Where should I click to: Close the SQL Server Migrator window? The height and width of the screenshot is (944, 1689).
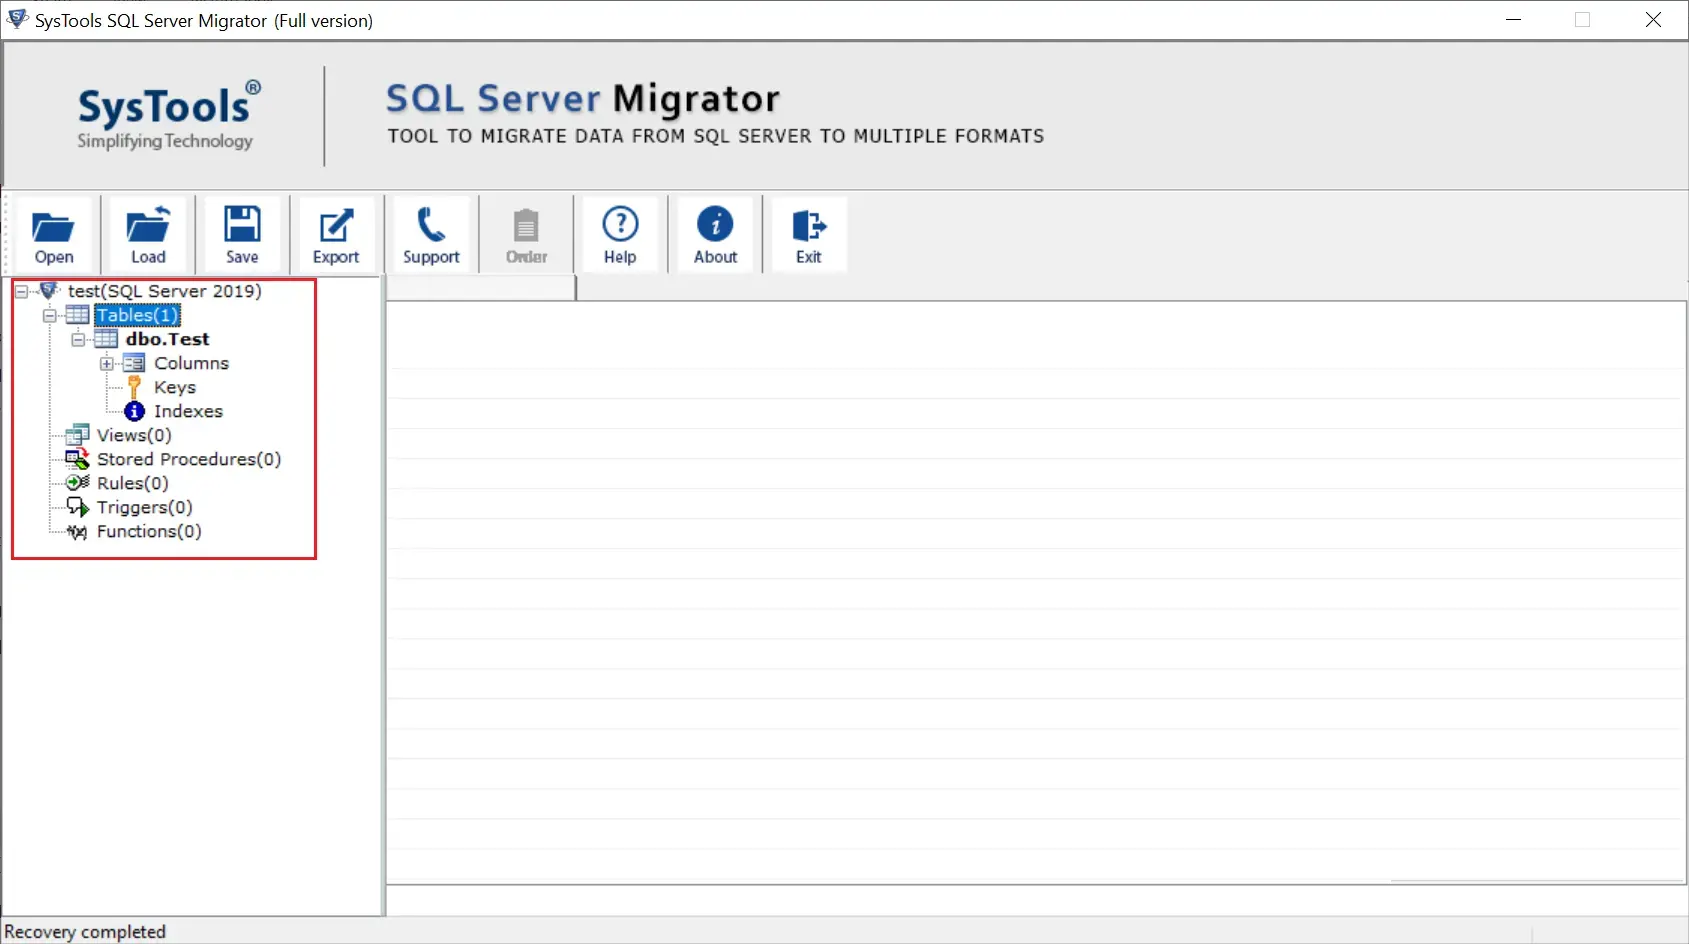tap(1653, 20)
